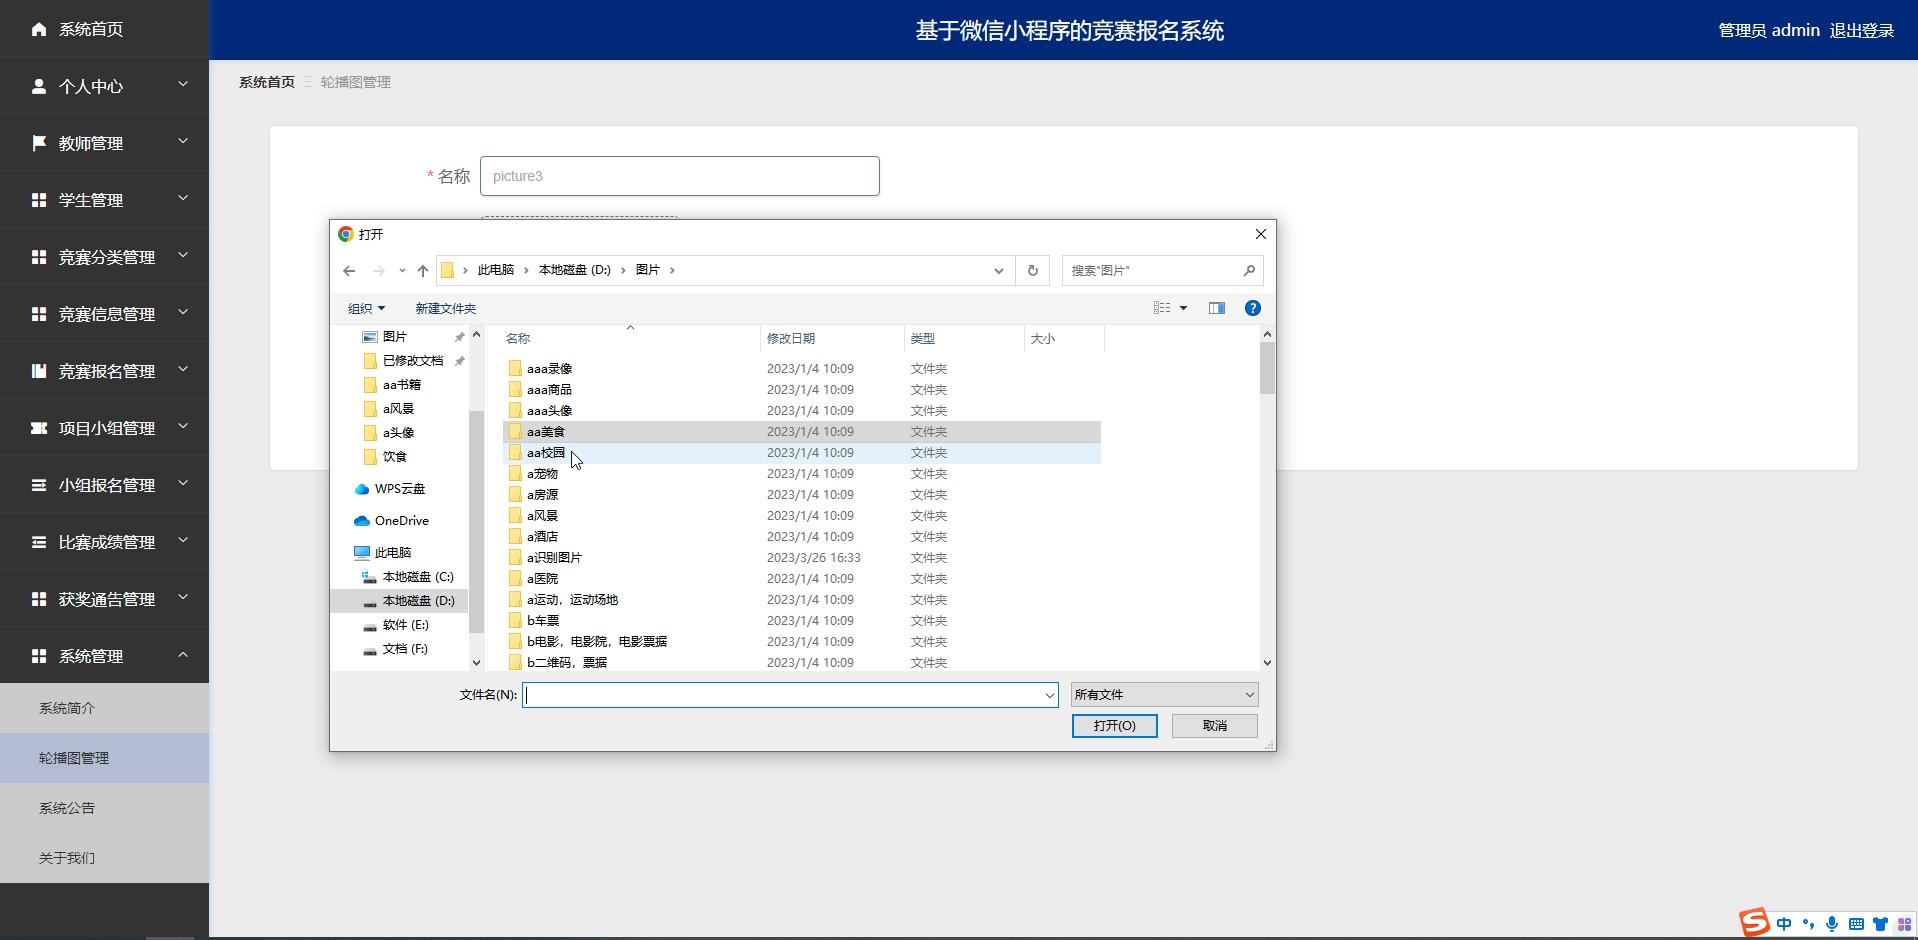
Task: Open the view options dropdown arrow
Action: click(x=1183, y=308)
